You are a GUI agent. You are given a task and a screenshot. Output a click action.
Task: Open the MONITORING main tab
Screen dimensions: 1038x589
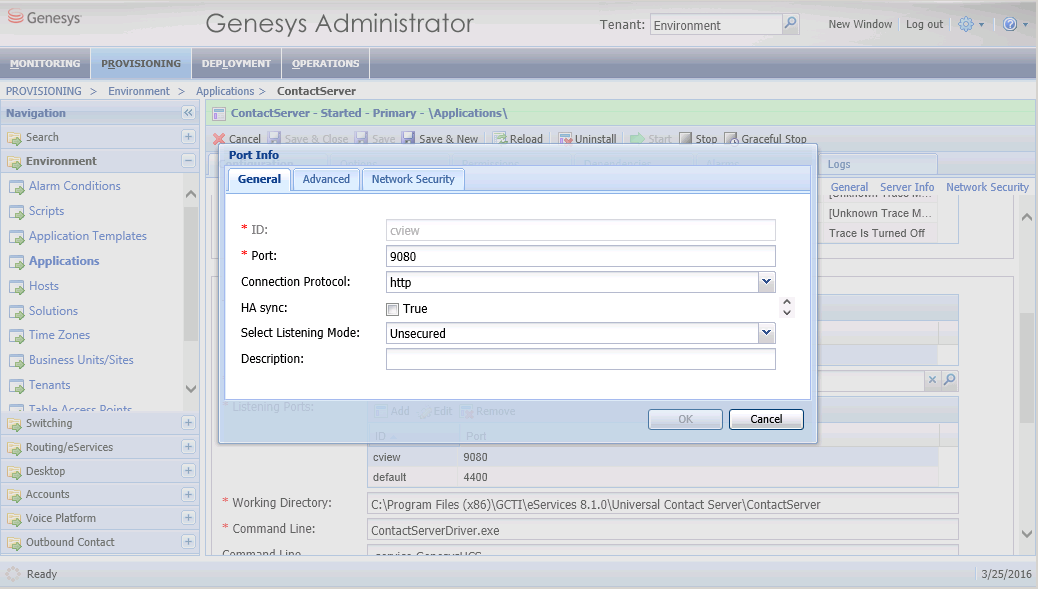tap(45, 64)
